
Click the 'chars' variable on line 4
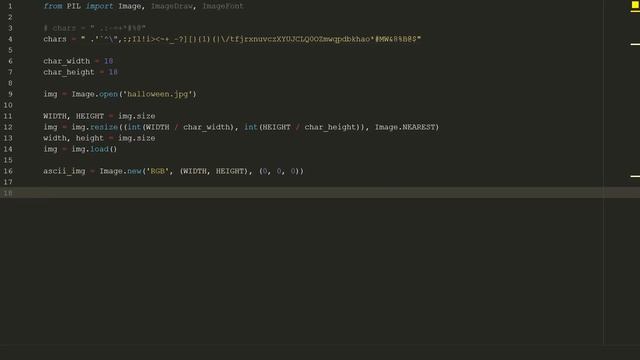point(55,39)
